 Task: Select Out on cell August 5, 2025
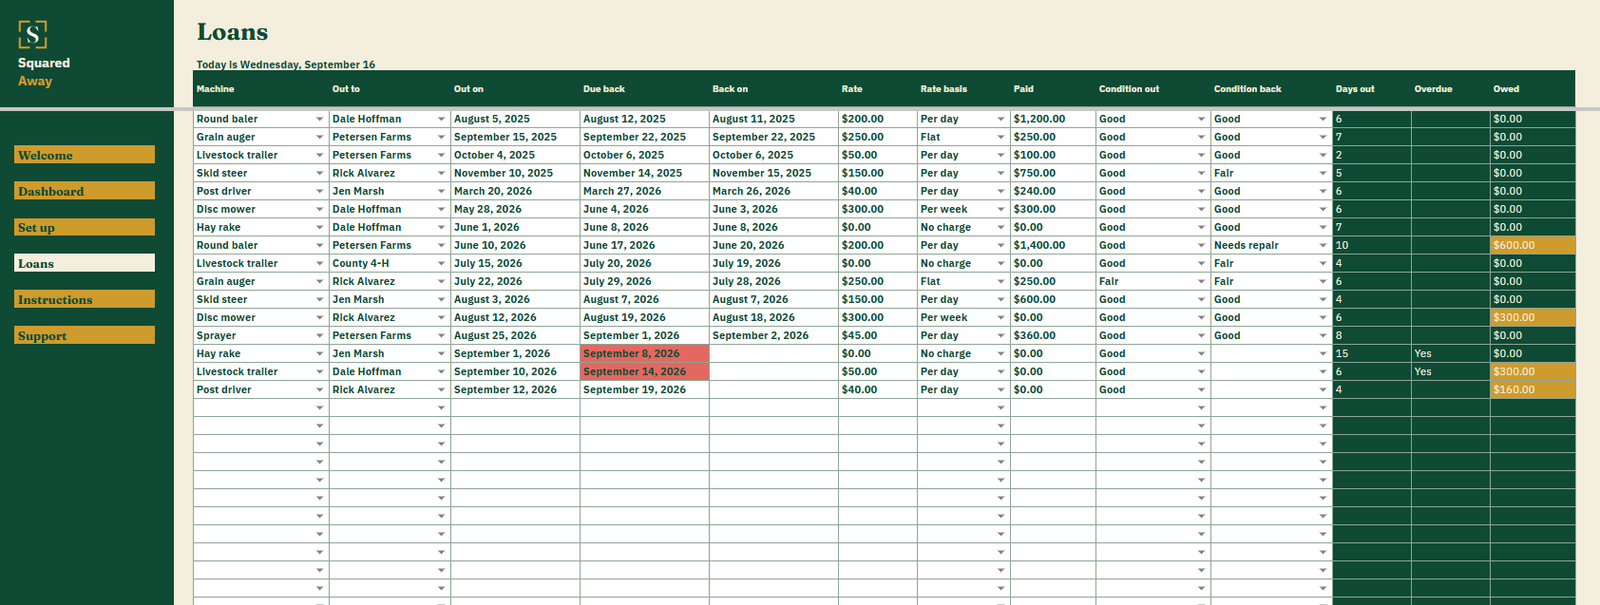515,119
